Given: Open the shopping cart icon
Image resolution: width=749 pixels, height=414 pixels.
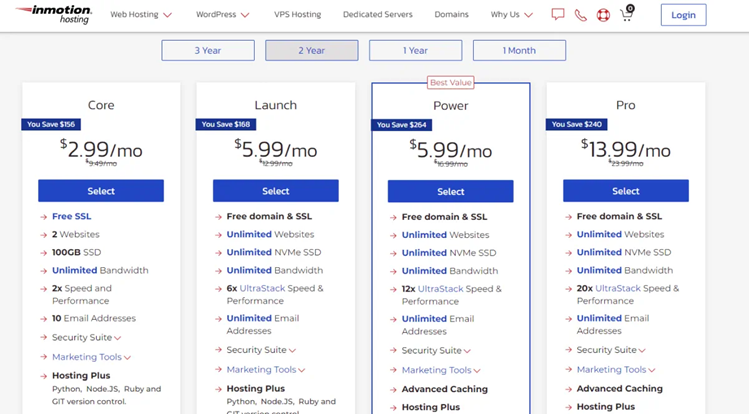Looking at the screenshot, I should point(627,15).
